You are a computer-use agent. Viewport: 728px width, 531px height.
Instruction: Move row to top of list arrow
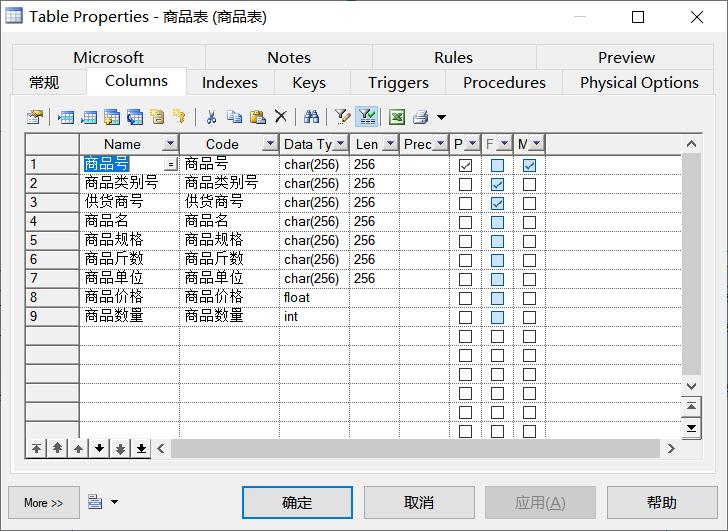point(36,448)
